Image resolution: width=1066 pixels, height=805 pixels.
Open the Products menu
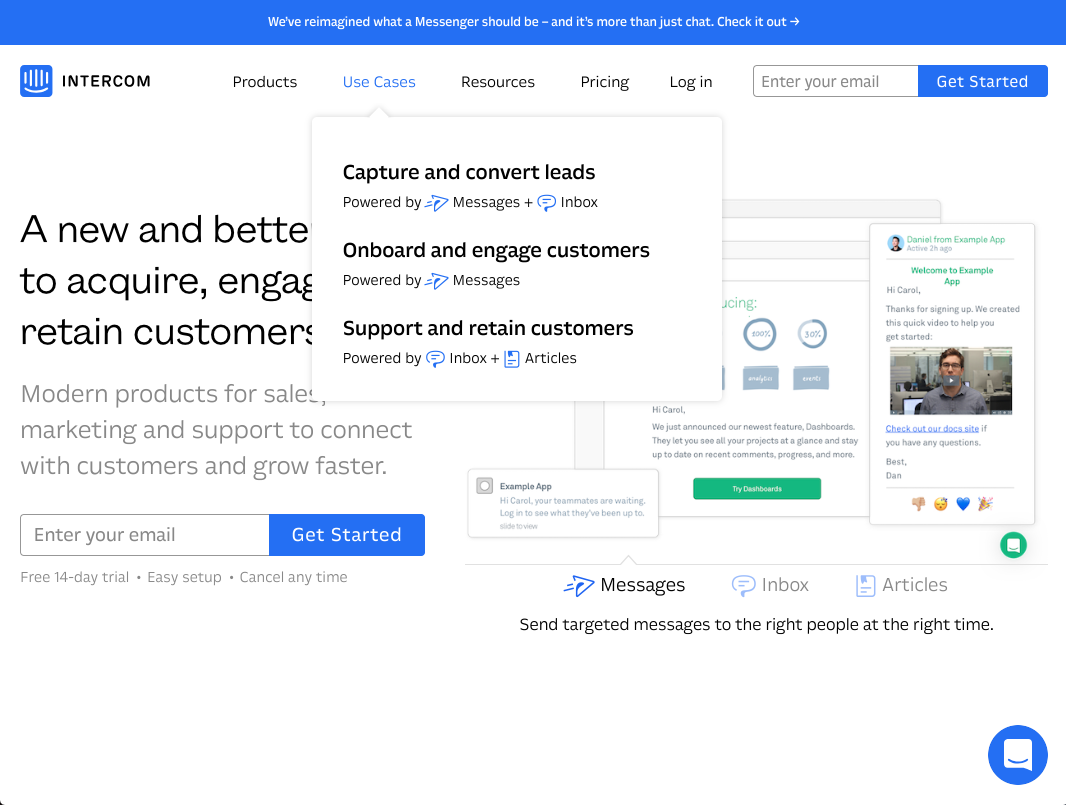[264, 82]
